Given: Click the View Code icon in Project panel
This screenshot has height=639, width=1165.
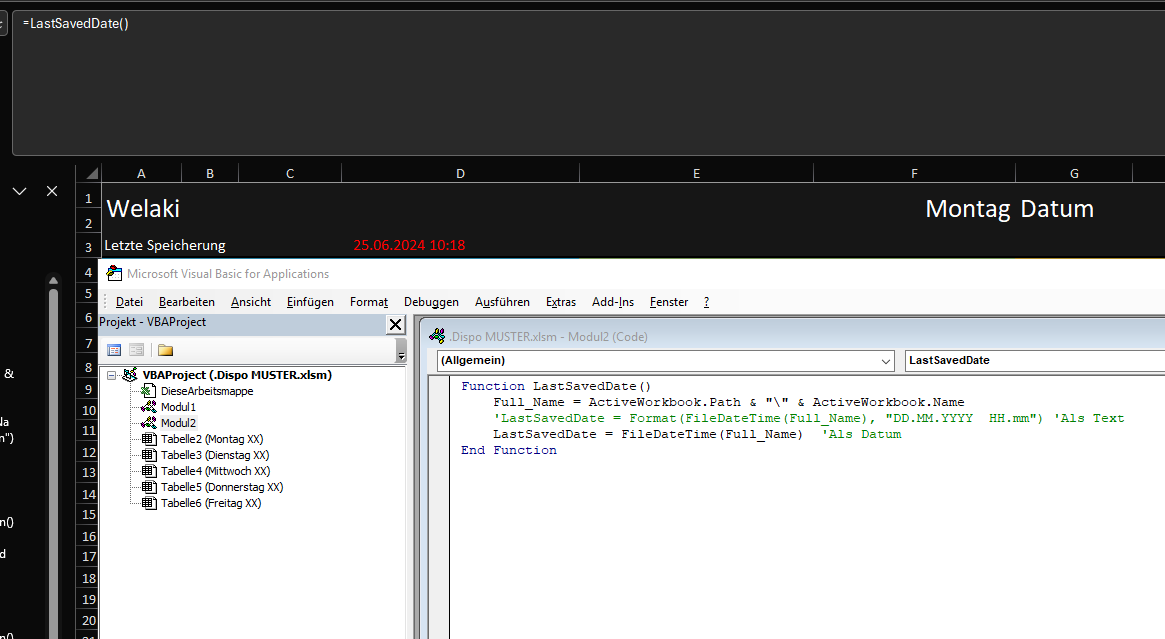Looking at the screenshot, I should [114, 350].
